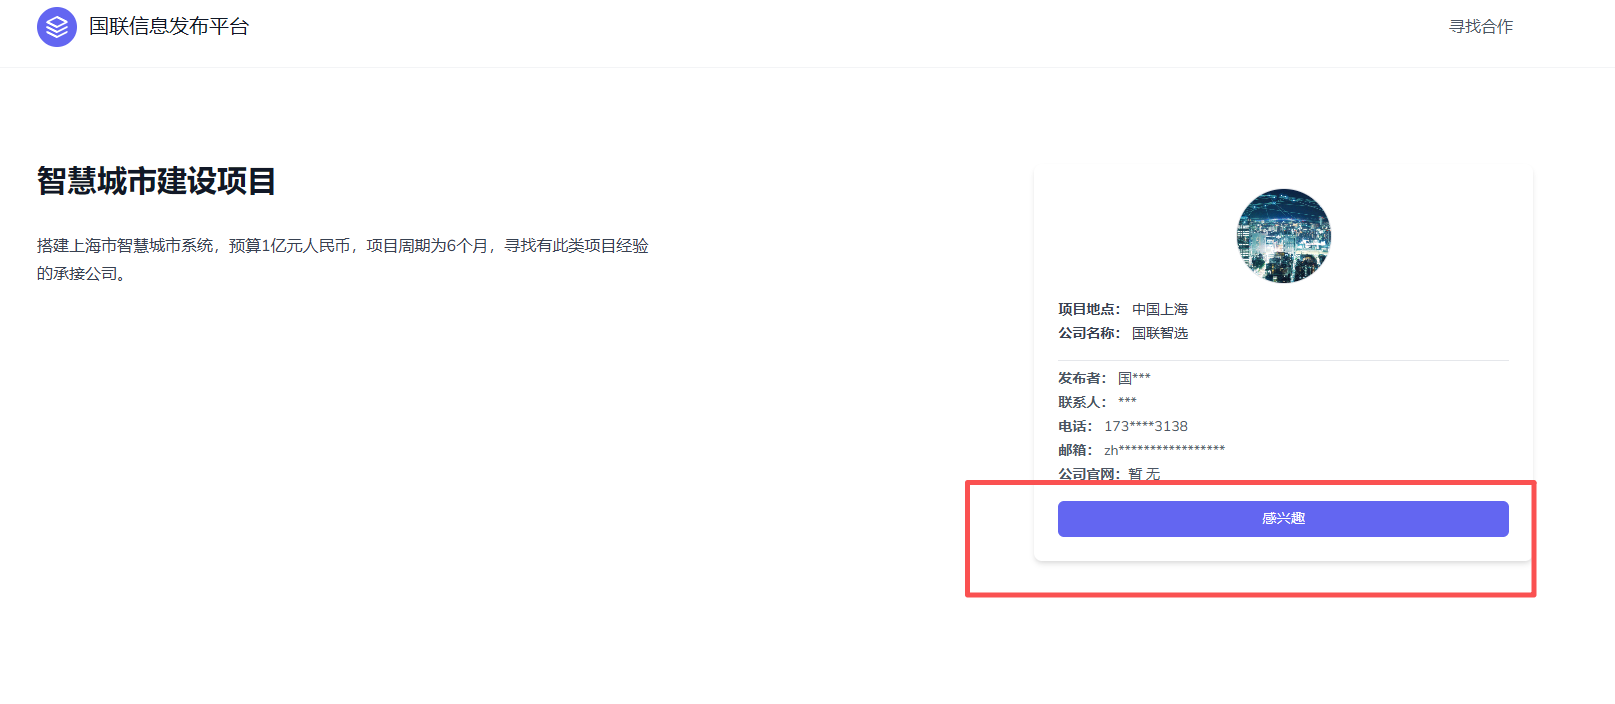
Task: Open the 寻找合作 navigation link
Action: point(1481,27)
